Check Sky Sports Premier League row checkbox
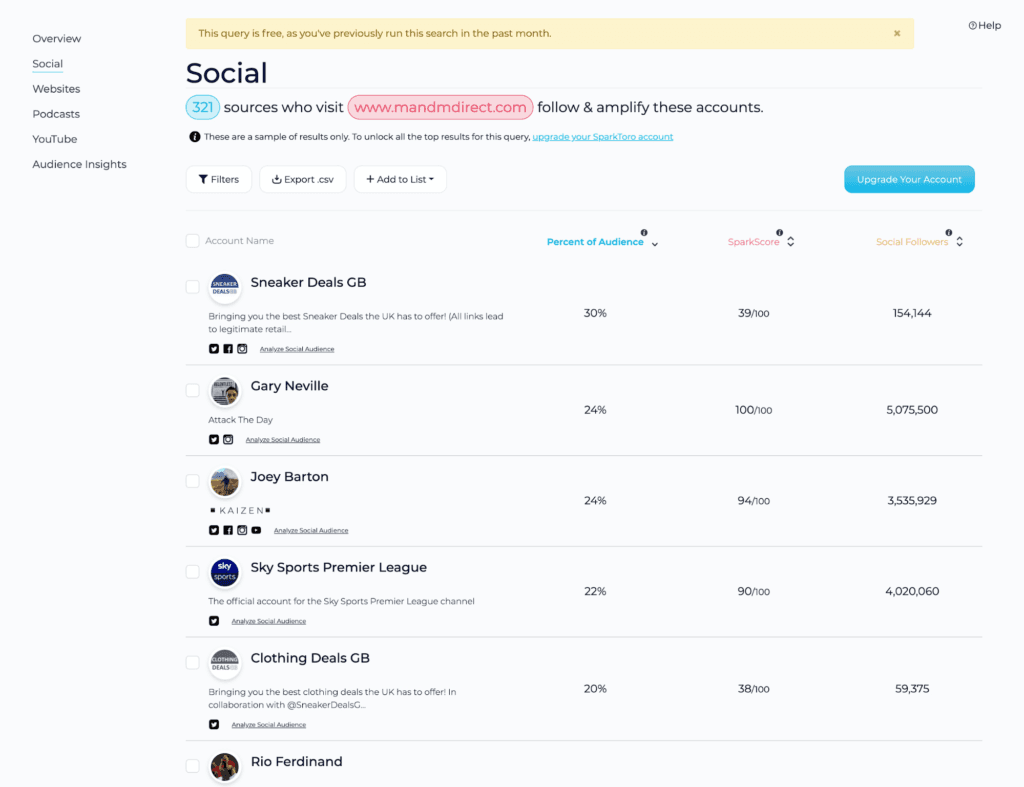The image size is (1024, 787). pos(193,571)
